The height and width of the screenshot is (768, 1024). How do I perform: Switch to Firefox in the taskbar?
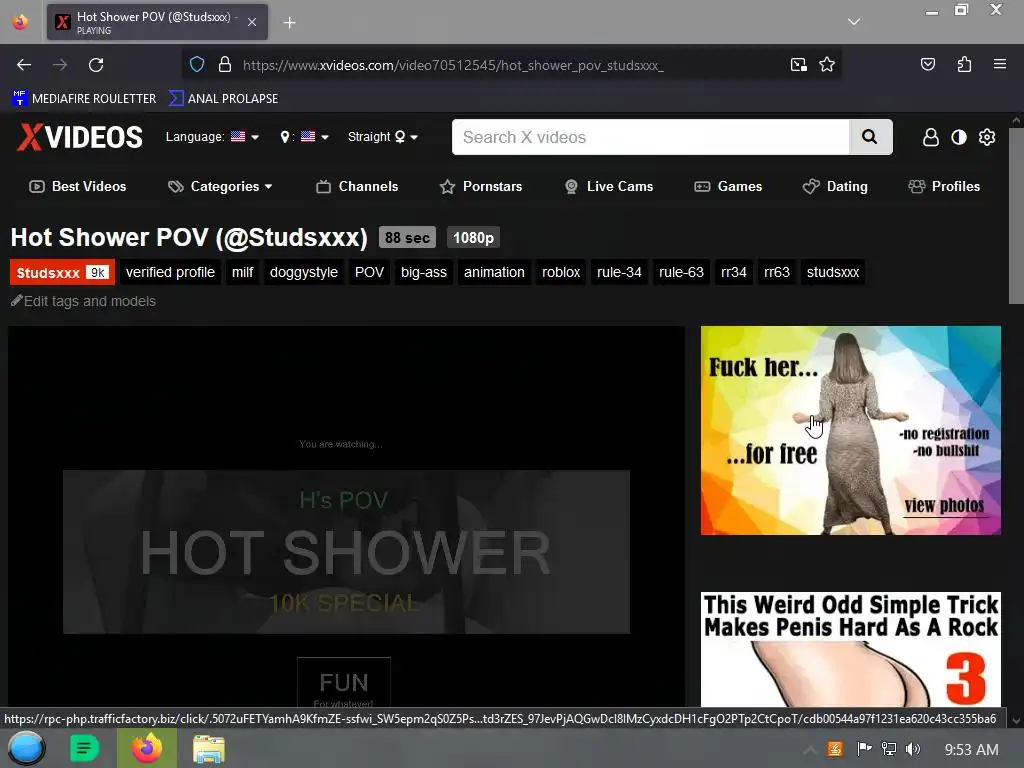(x=146, y=748)
